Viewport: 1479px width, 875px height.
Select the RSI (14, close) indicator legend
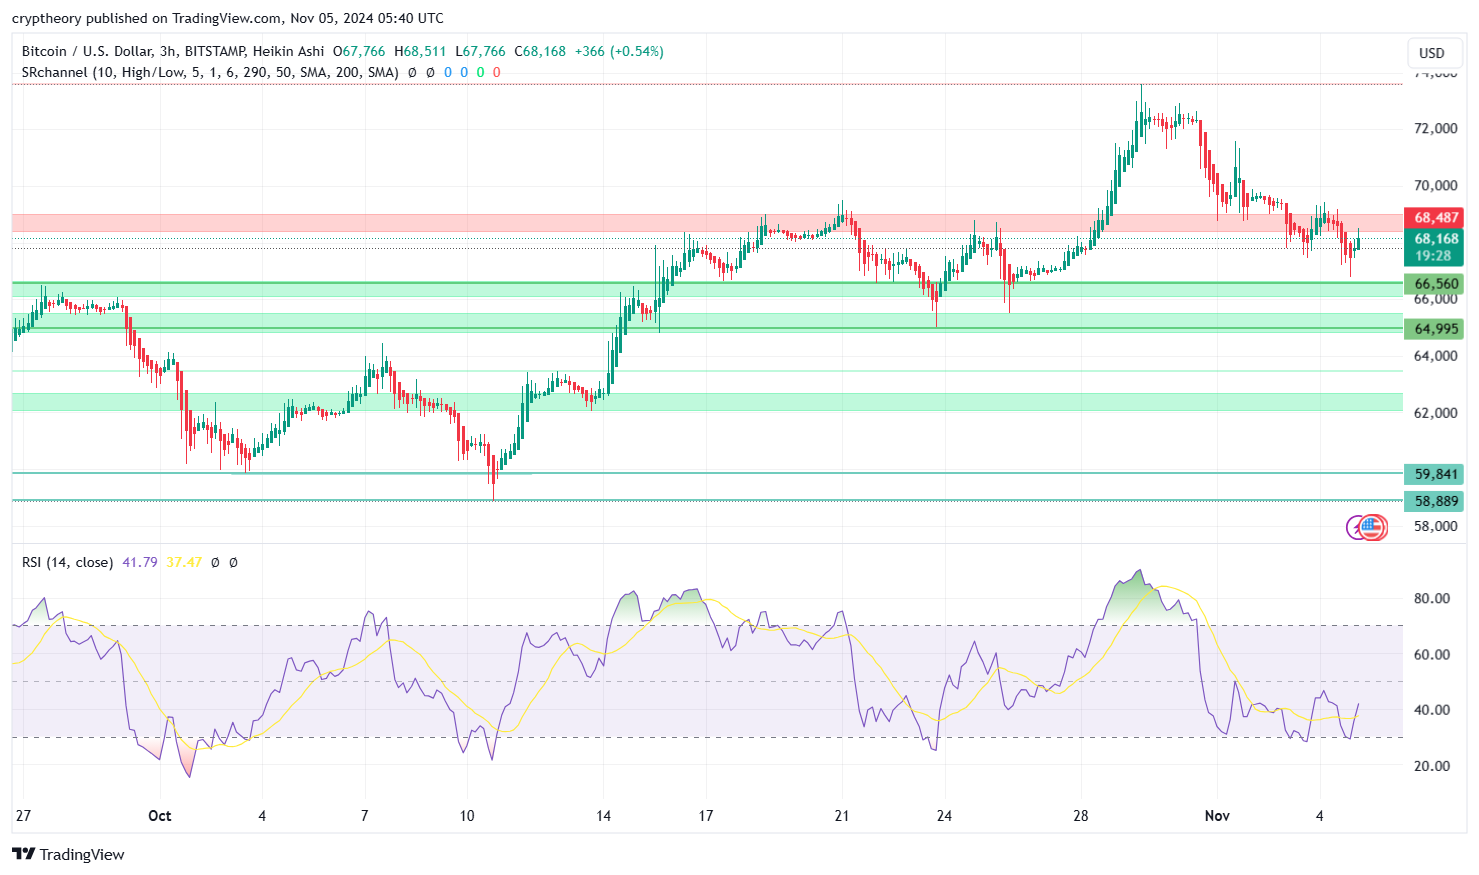(67, 562)
